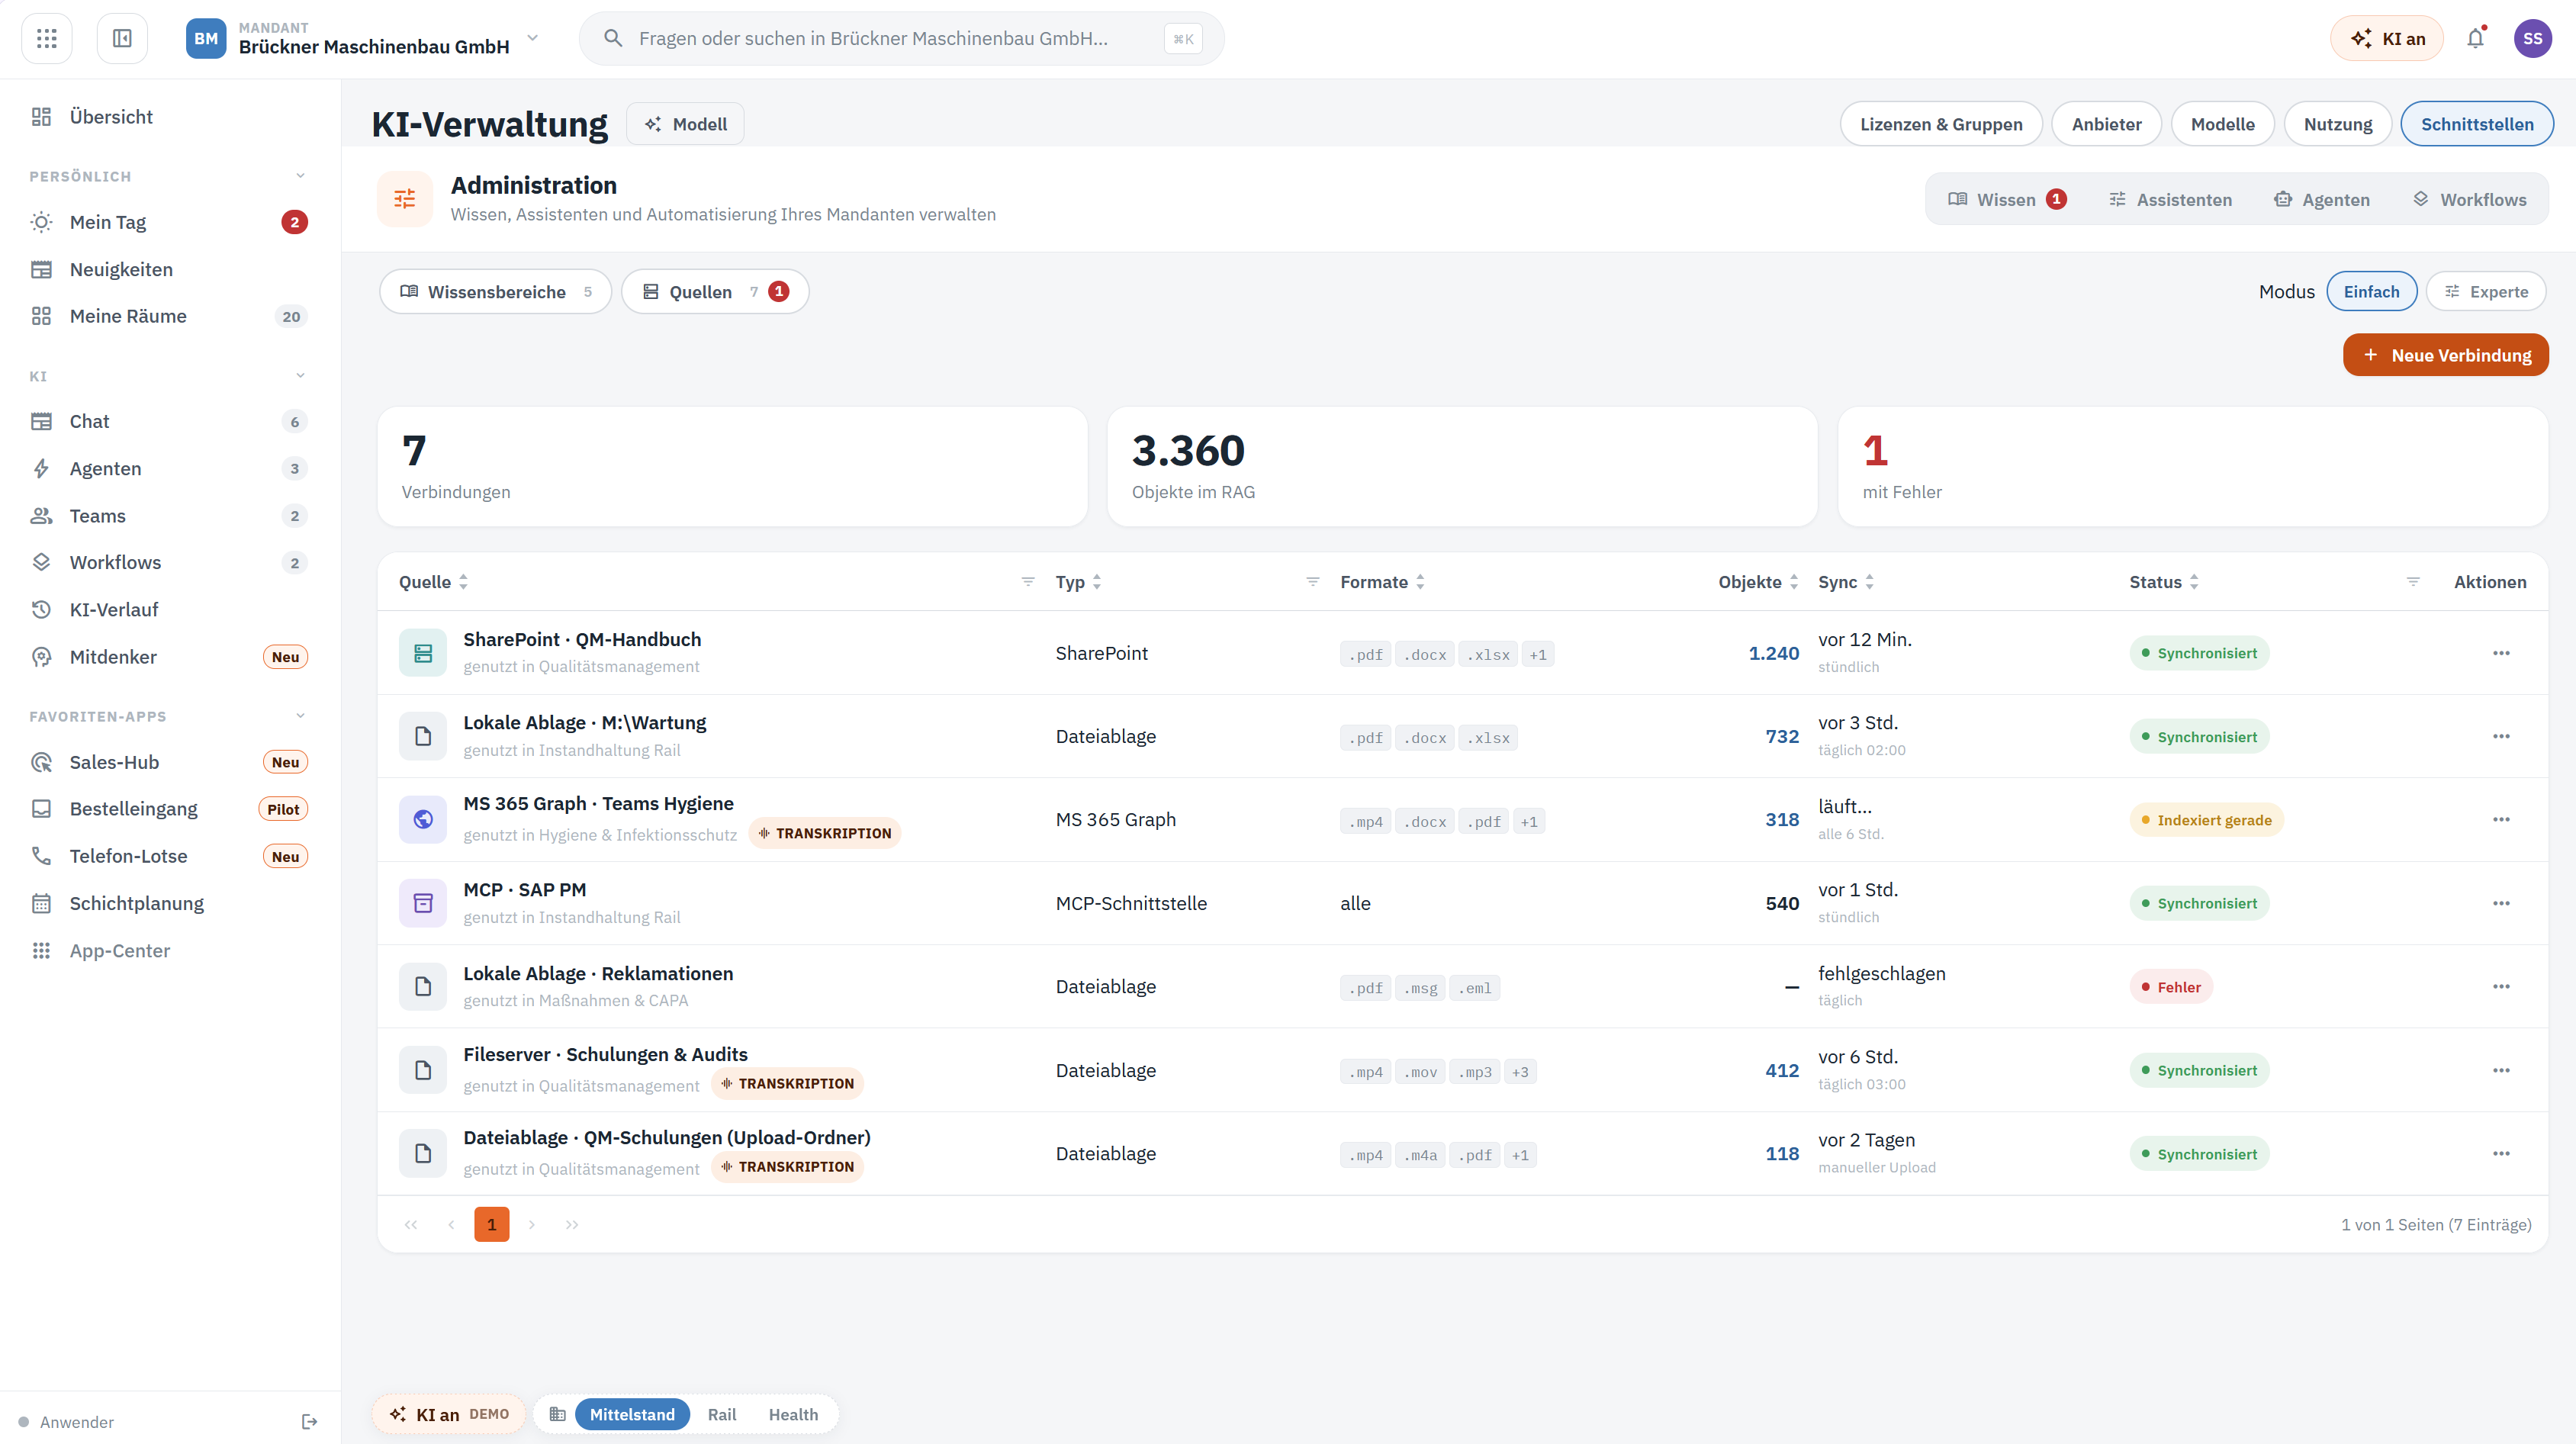Open the app grid launcher icon
Viewport: 2576px width, 1444px height.
[x=46, y=38]
